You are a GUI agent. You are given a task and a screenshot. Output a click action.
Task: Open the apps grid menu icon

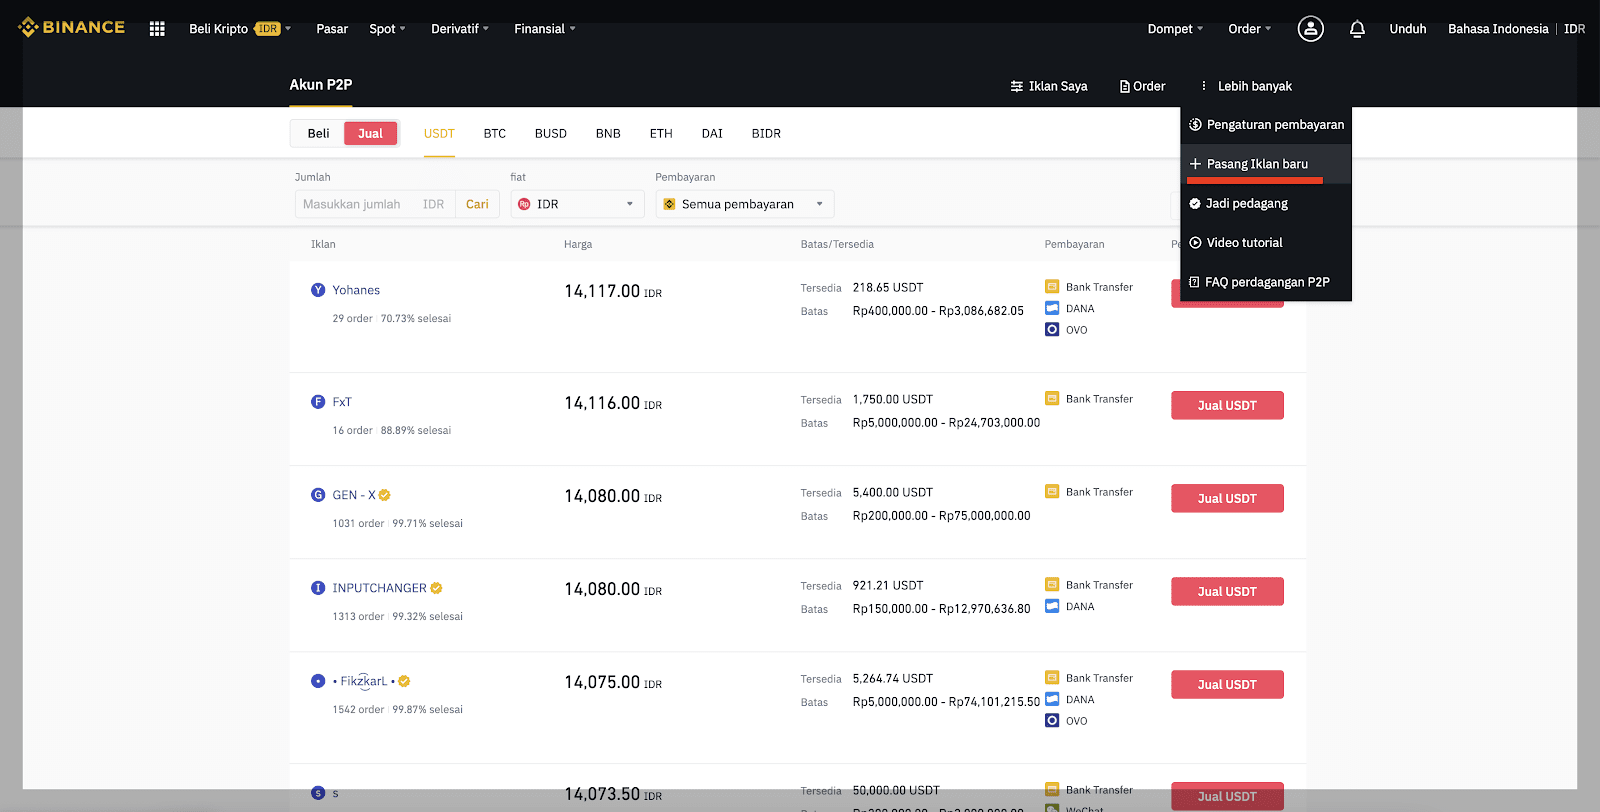pyautogui.click(x=157, y=29)
